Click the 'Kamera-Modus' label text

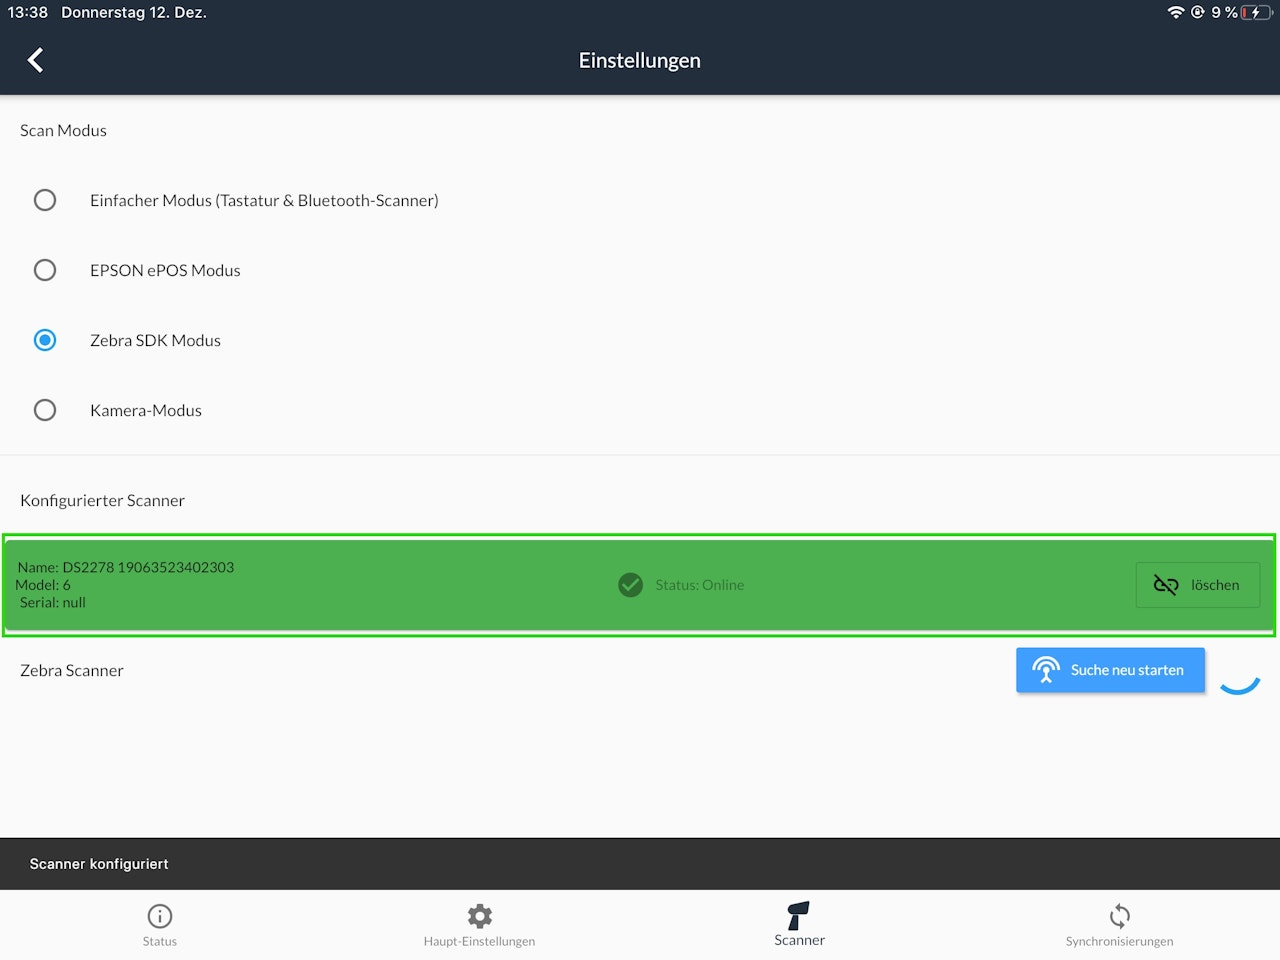pyautogui.click(x=146, y=410)
